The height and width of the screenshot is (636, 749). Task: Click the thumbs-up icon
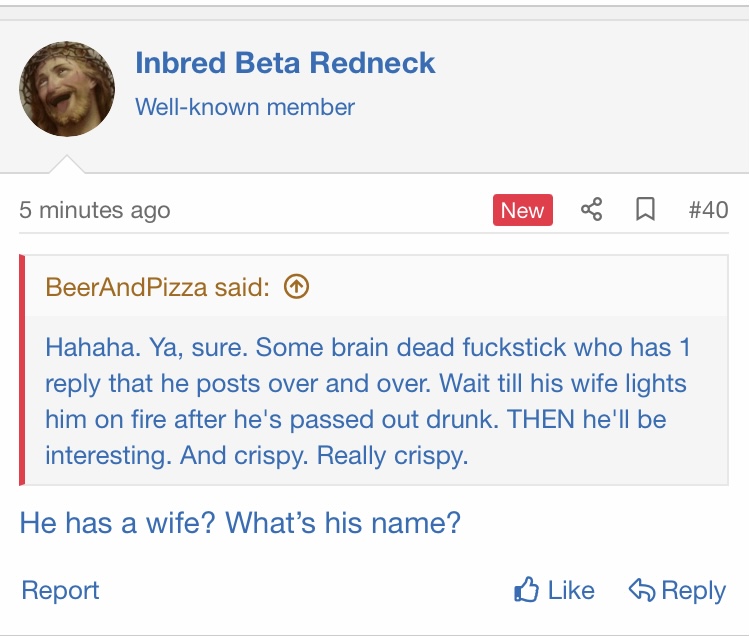tap(526, 590)
